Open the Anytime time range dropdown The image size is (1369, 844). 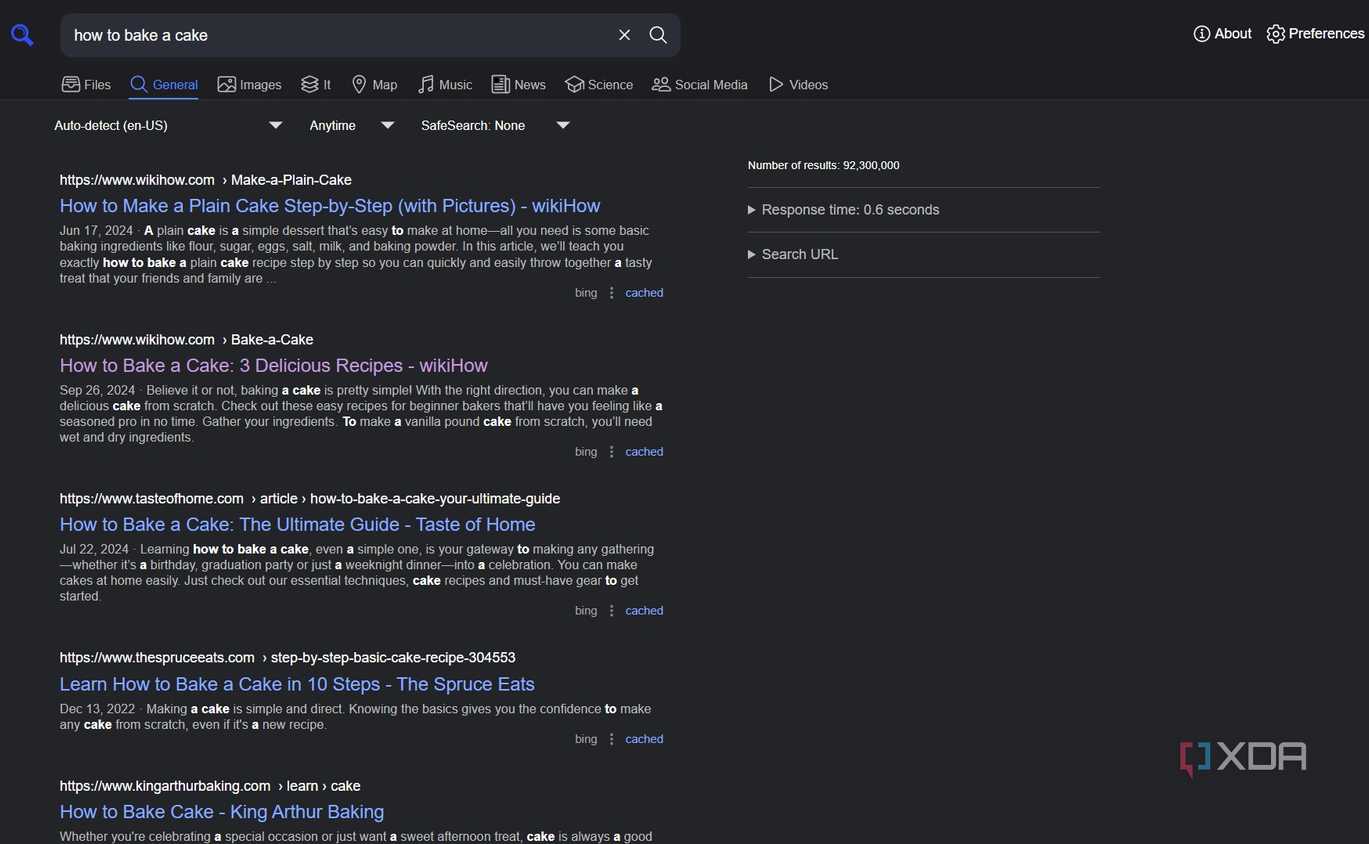click(351, 125)
